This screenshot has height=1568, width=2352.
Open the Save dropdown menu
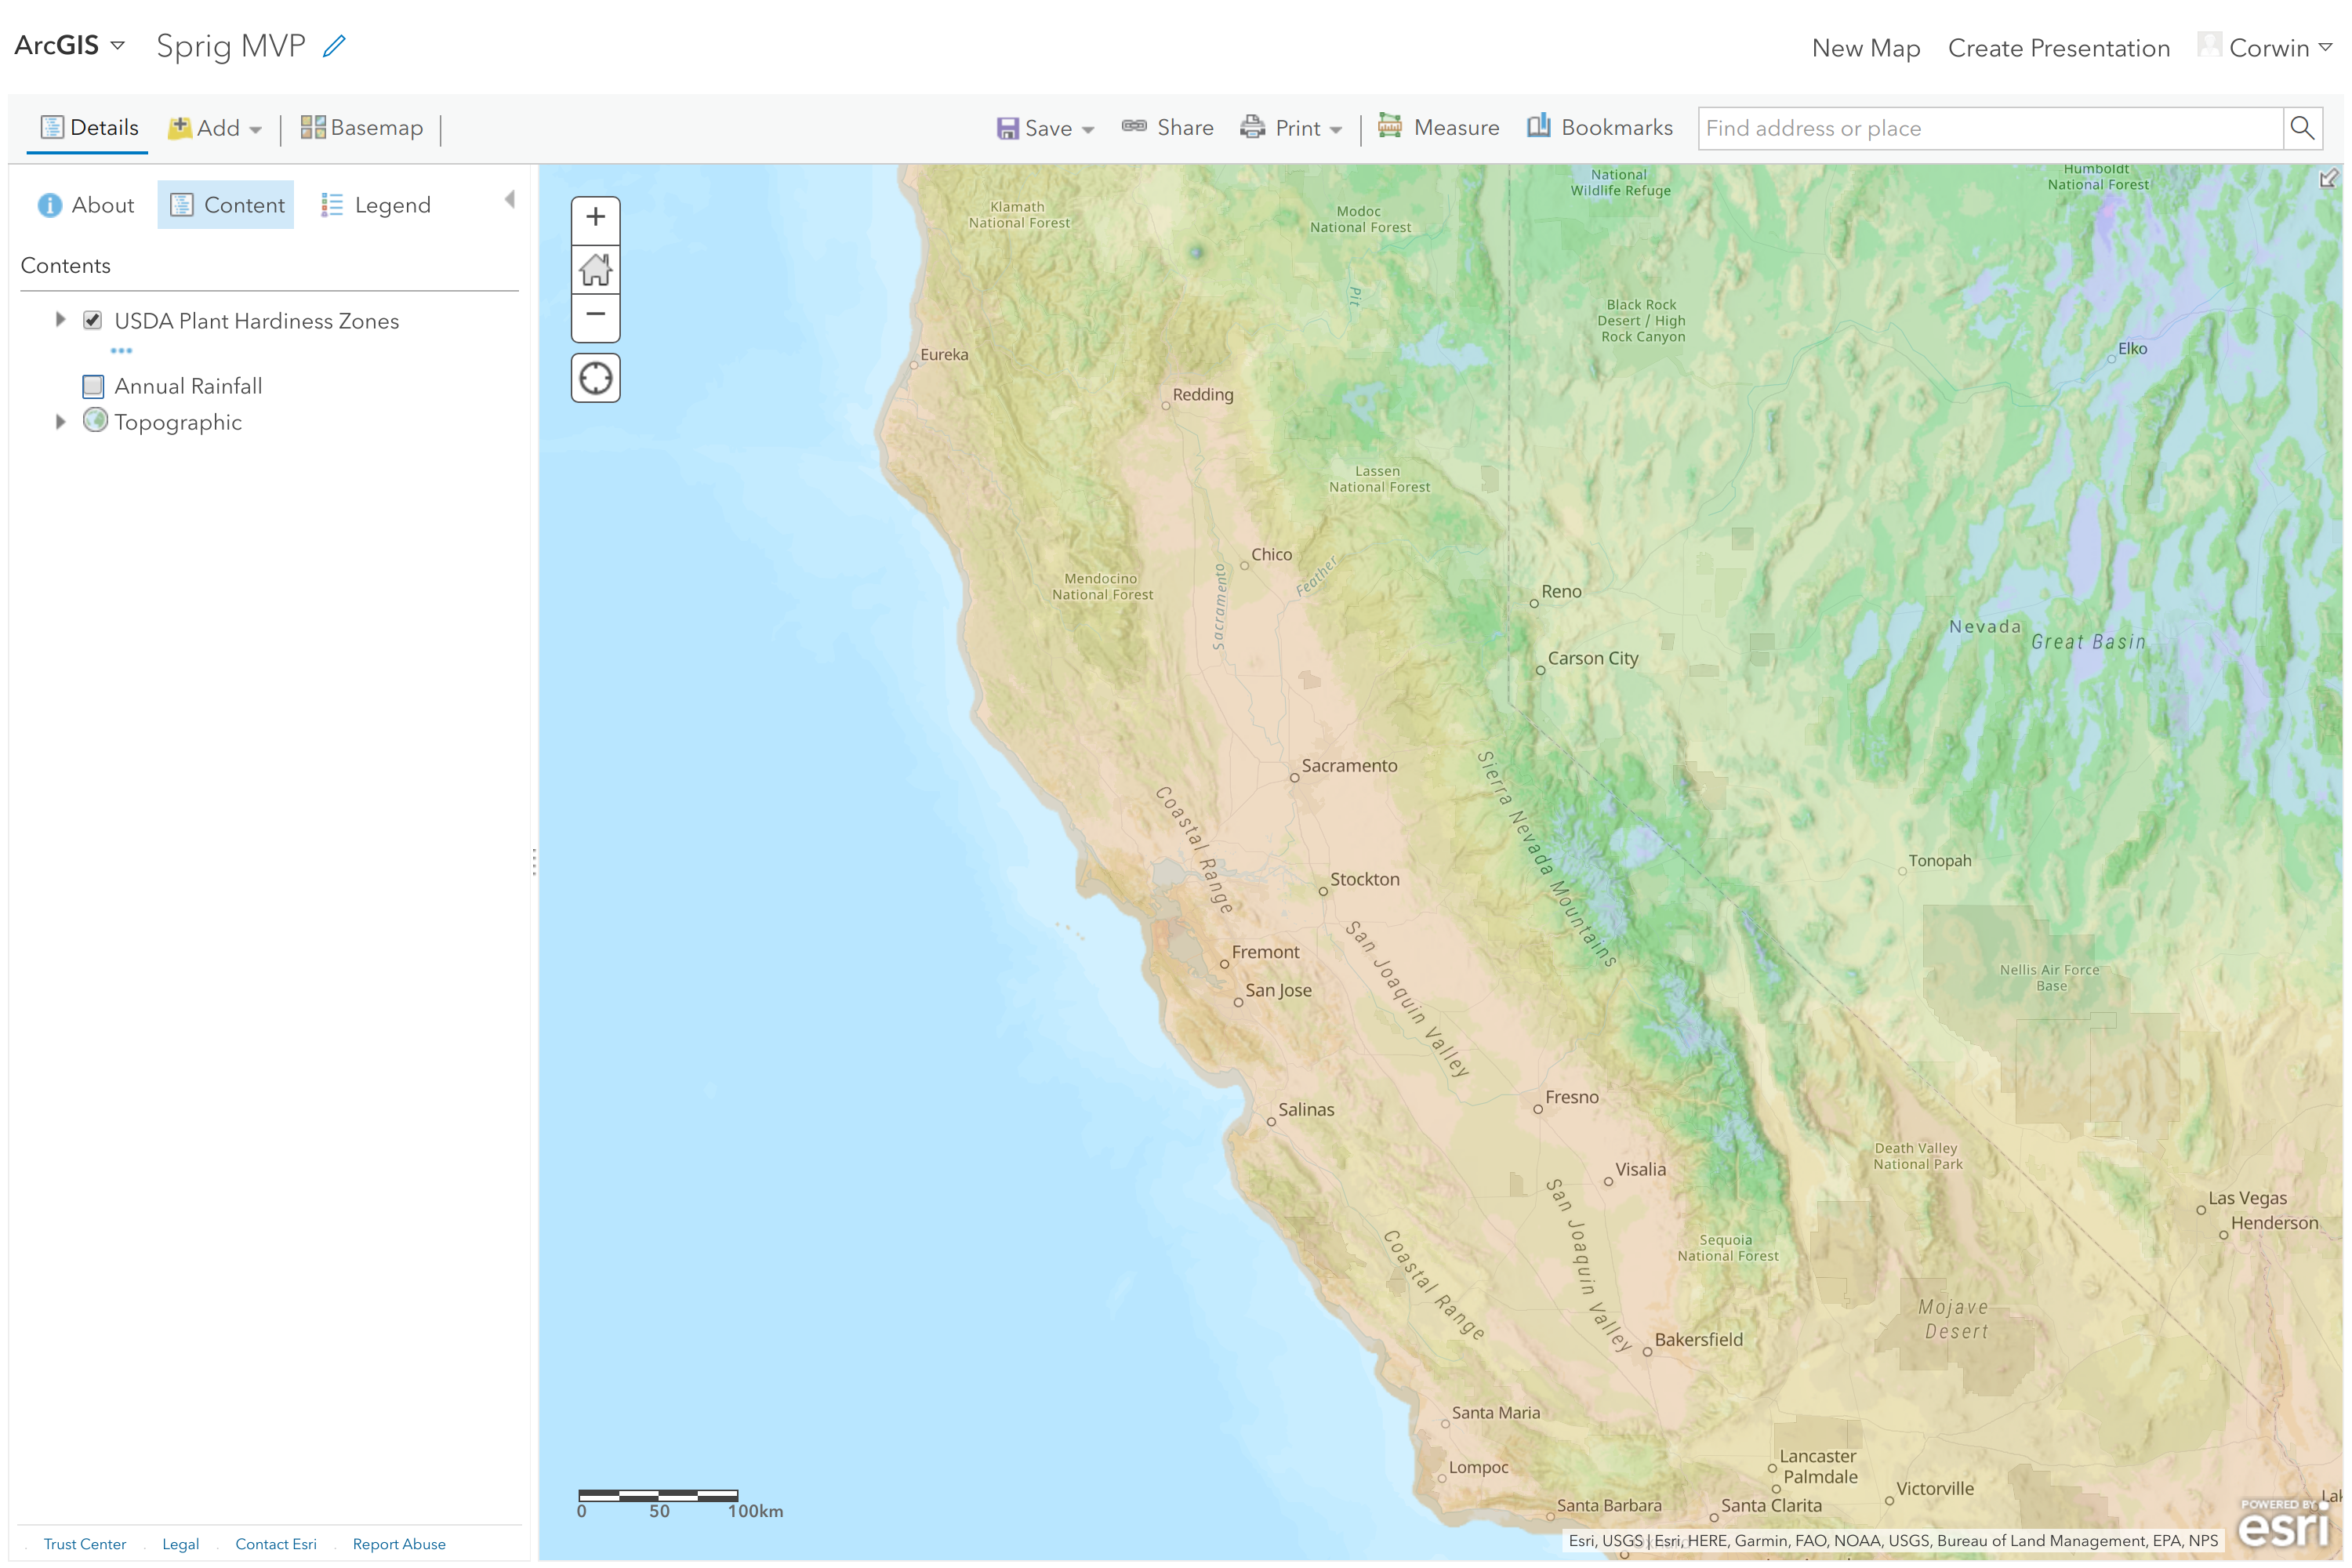pos(1045,128)
